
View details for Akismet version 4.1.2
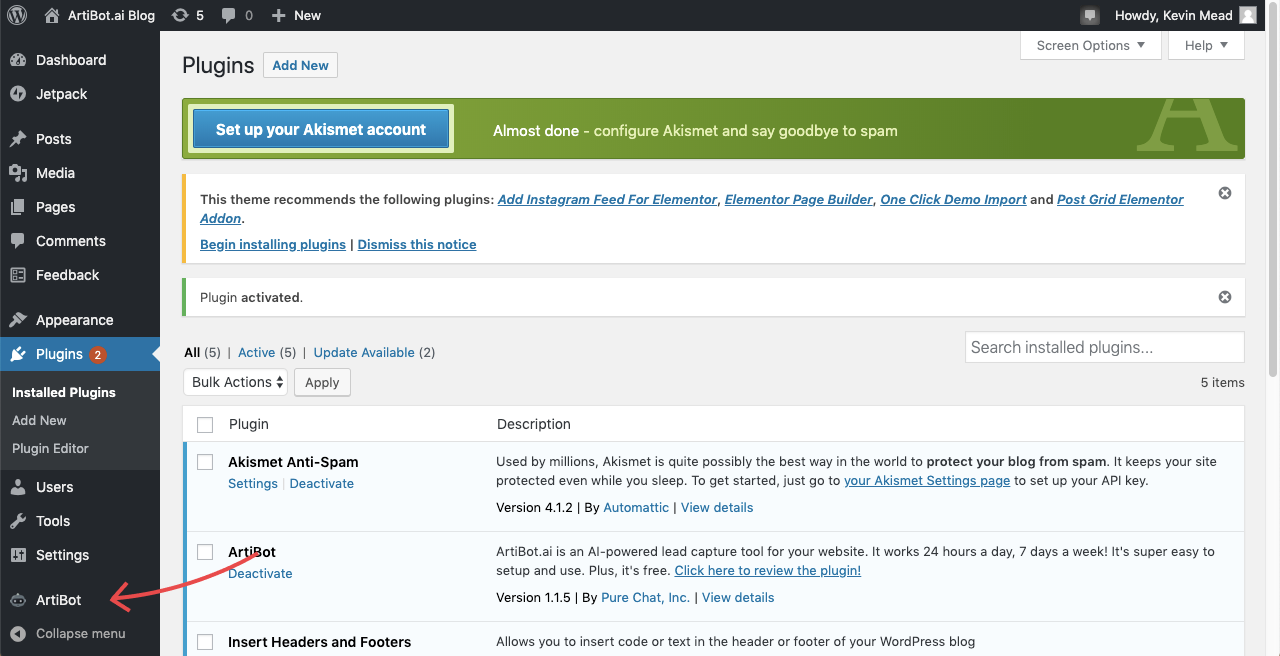click(717, 507)
